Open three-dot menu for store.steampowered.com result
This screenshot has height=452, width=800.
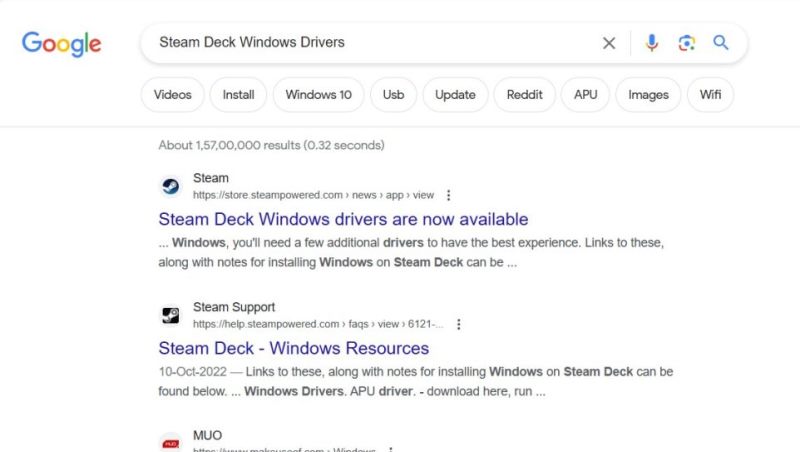tap(448, 195)
